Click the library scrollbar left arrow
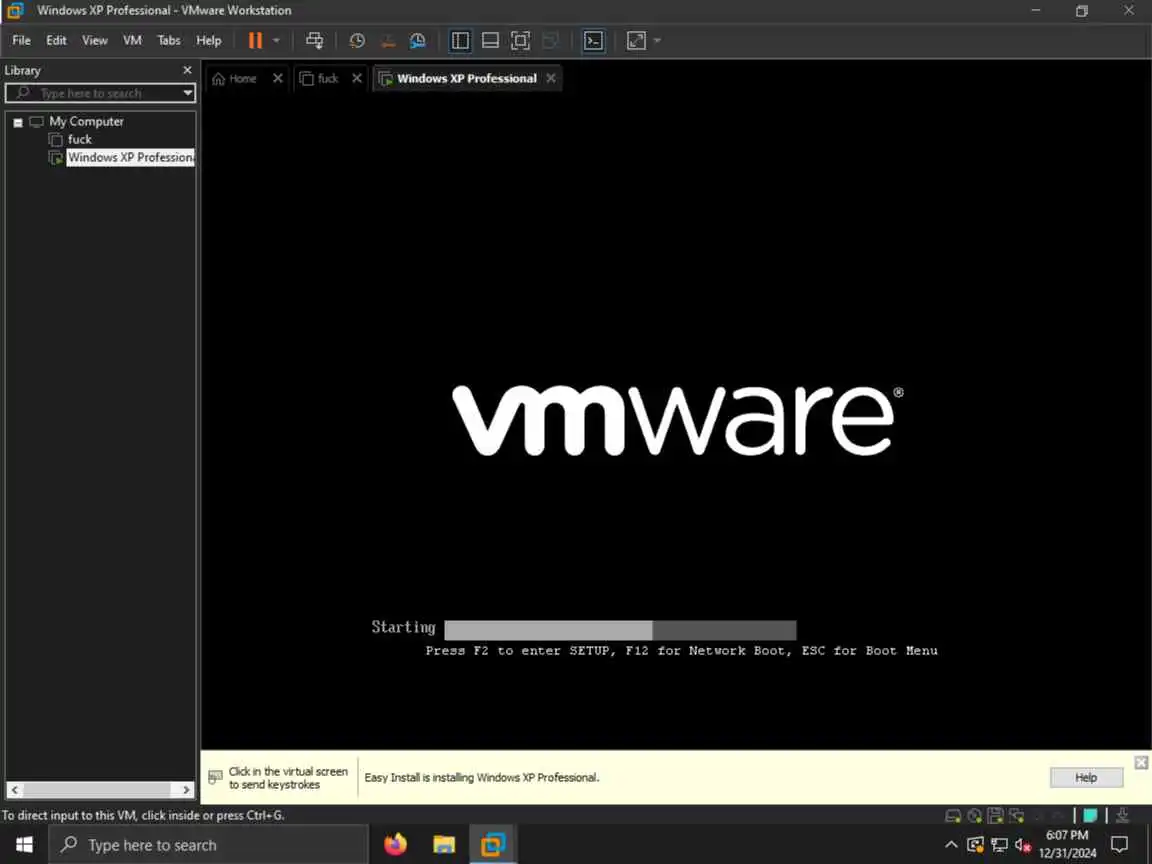Screen dimensions: 1152x864 click(x=15, y=790)
